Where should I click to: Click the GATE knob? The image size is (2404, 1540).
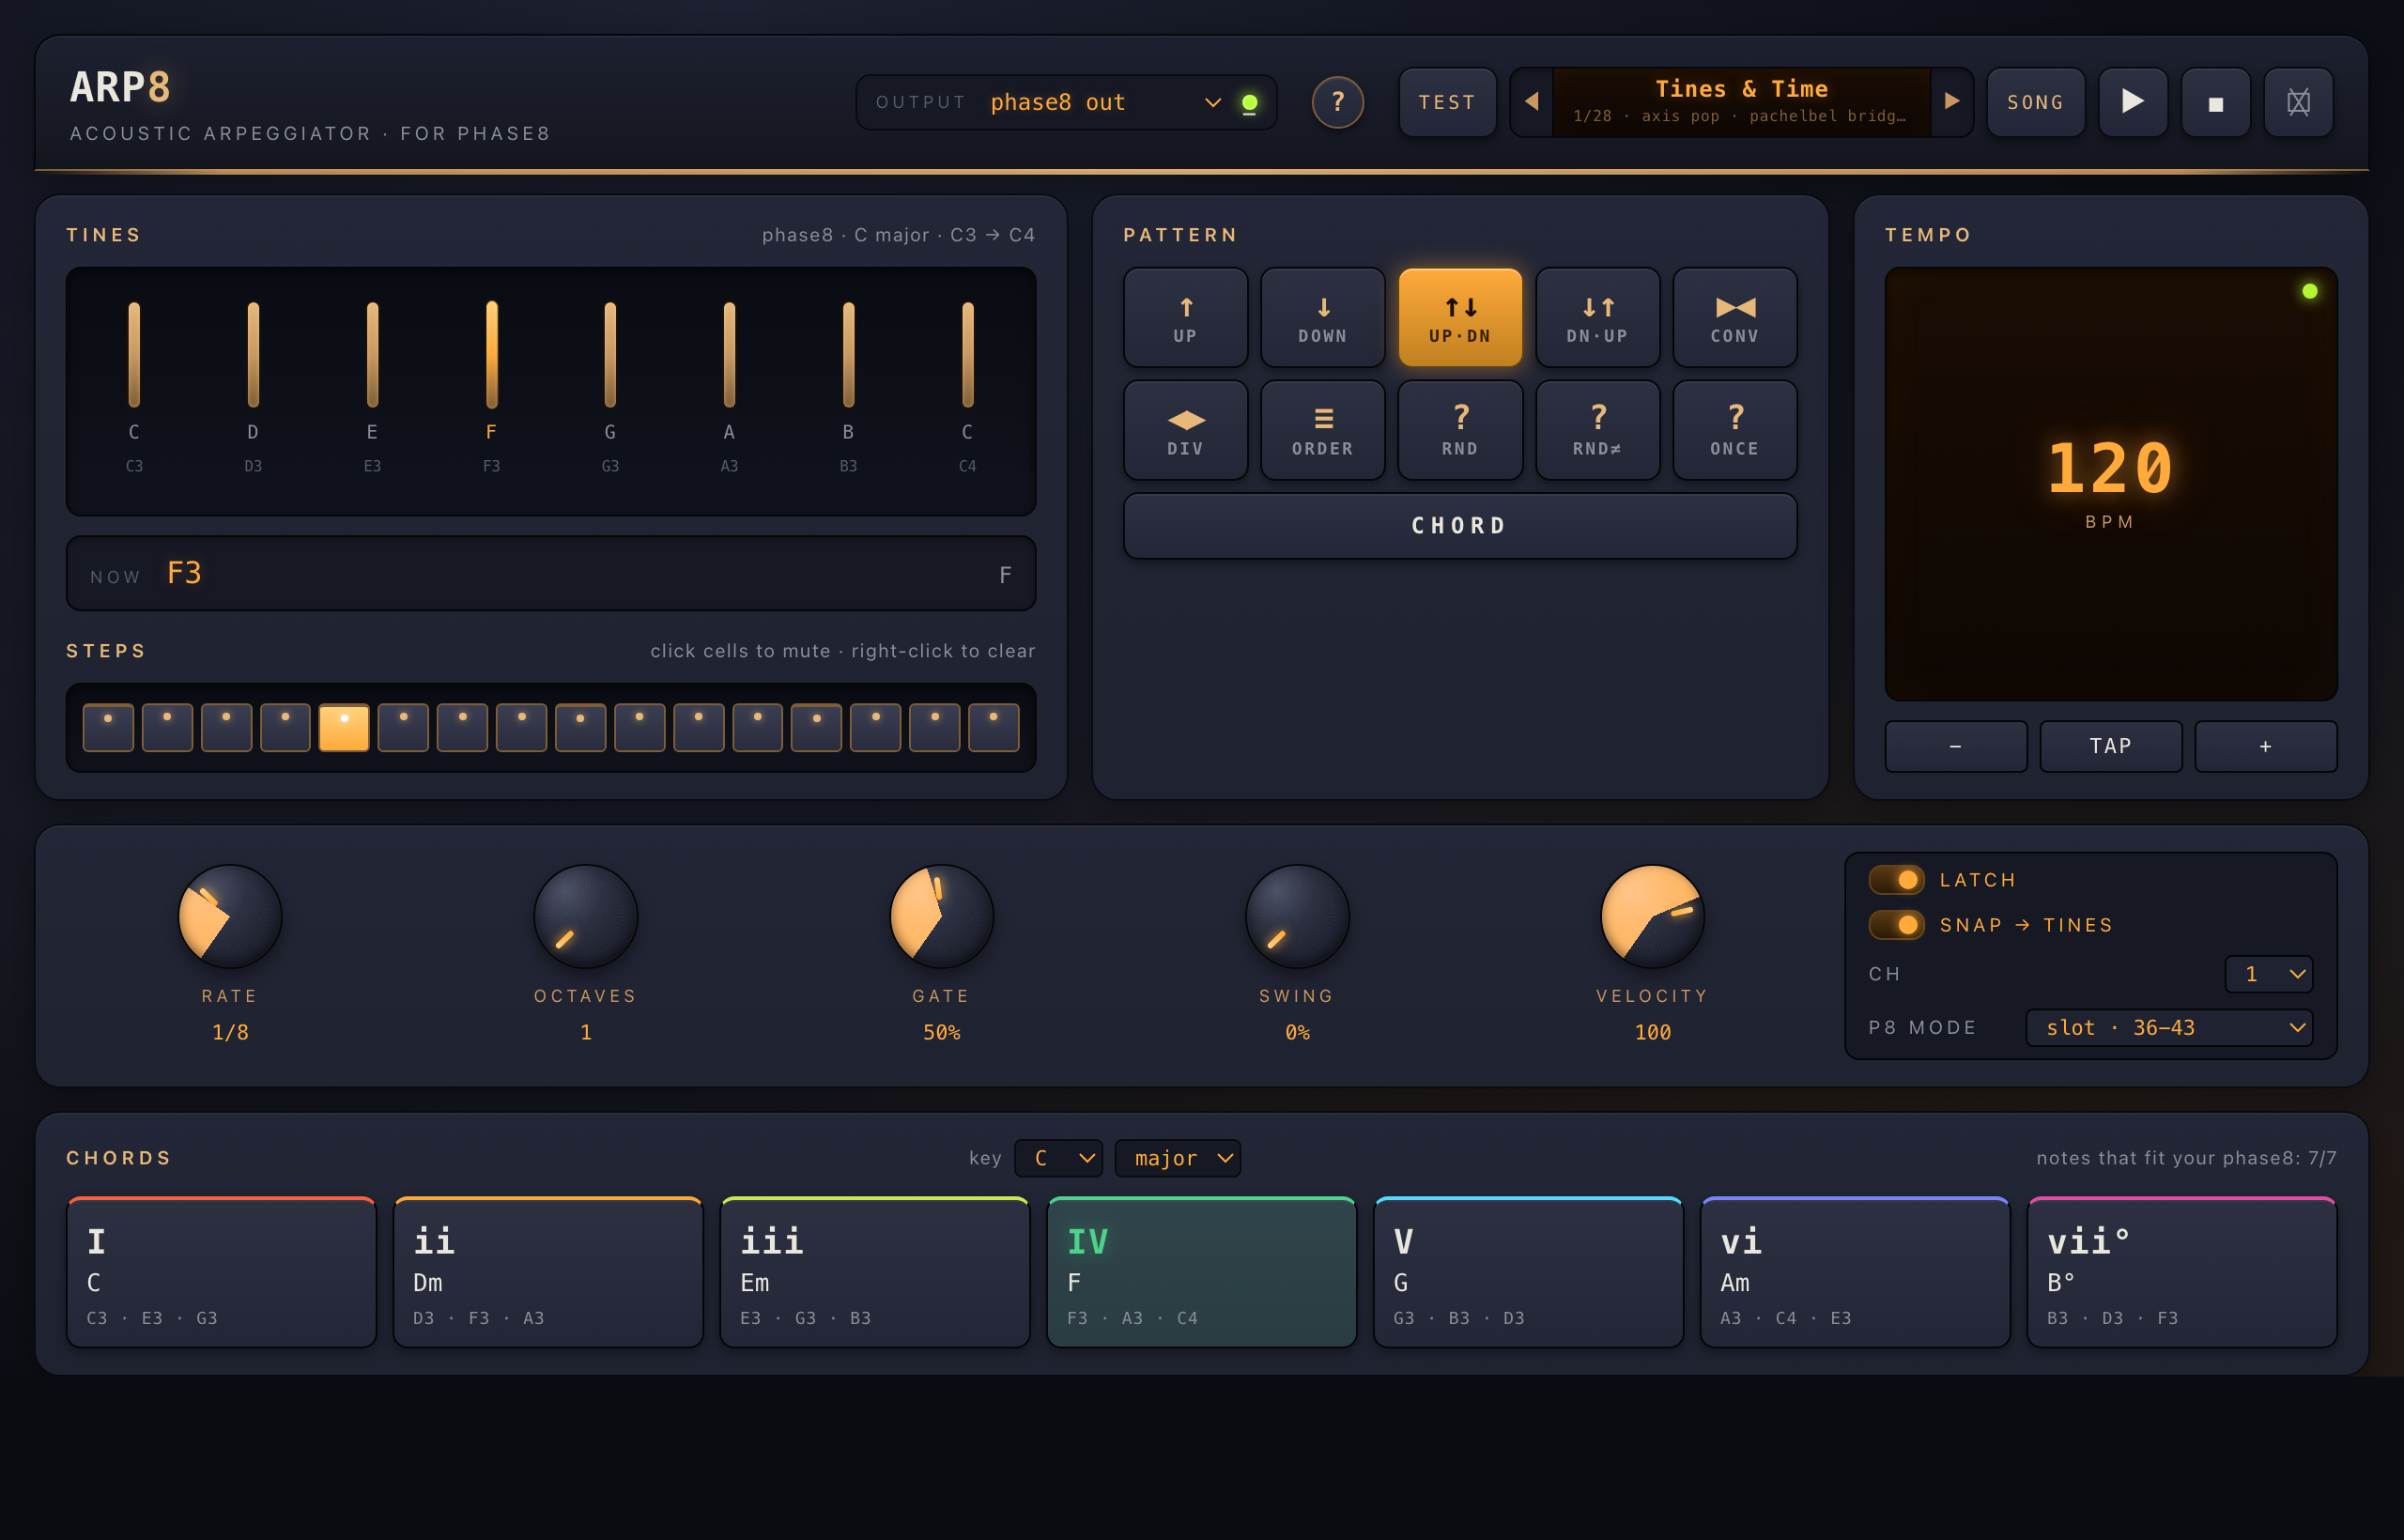941,916
